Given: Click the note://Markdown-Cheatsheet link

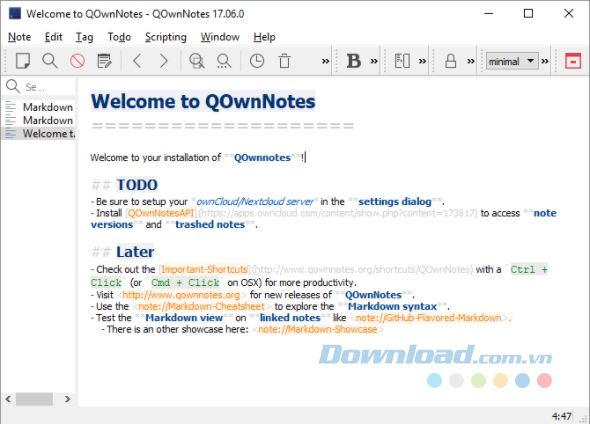Looking at the screenshot, I should pos(202,306).
